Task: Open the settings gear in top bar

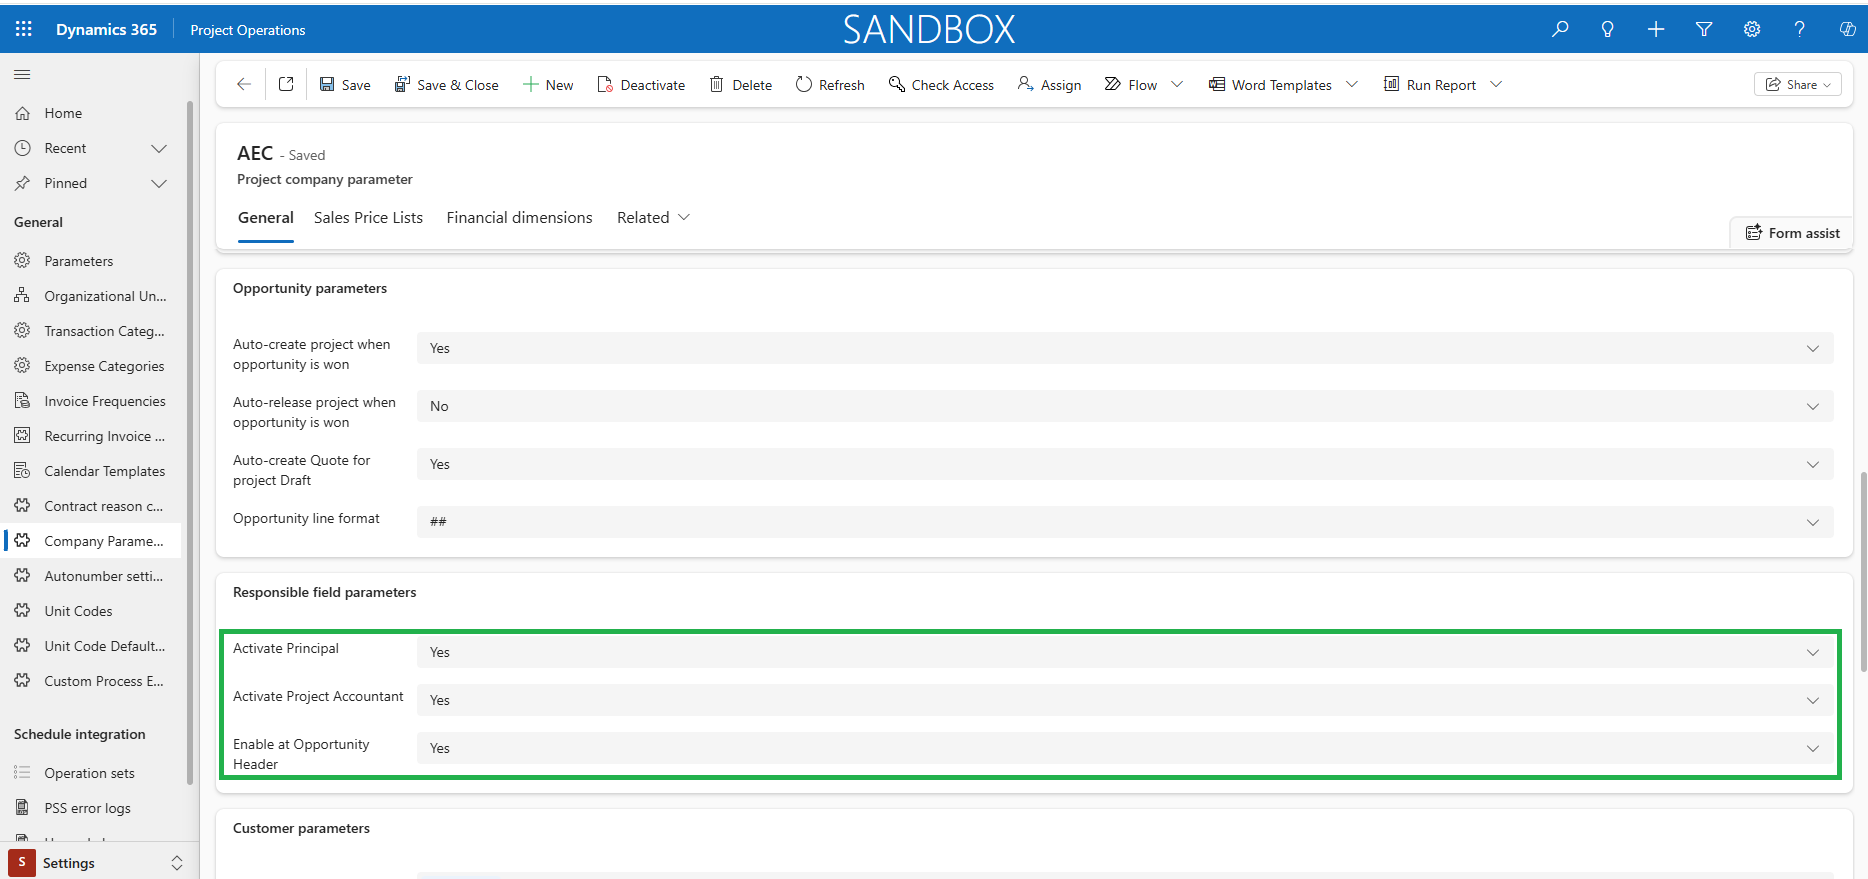Action: 1752,29
